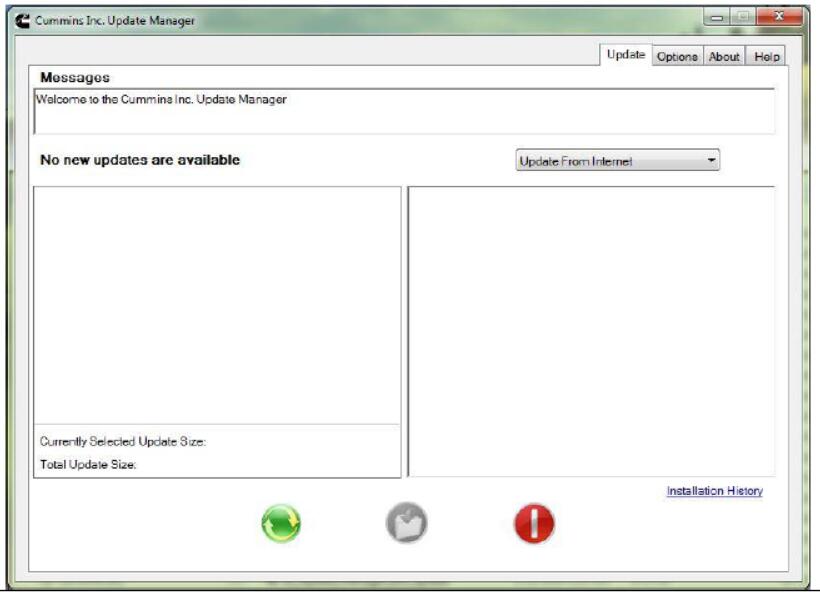Click the 'Messages' heading
This screenshot has width=820, height=592.
click(75, 77)
